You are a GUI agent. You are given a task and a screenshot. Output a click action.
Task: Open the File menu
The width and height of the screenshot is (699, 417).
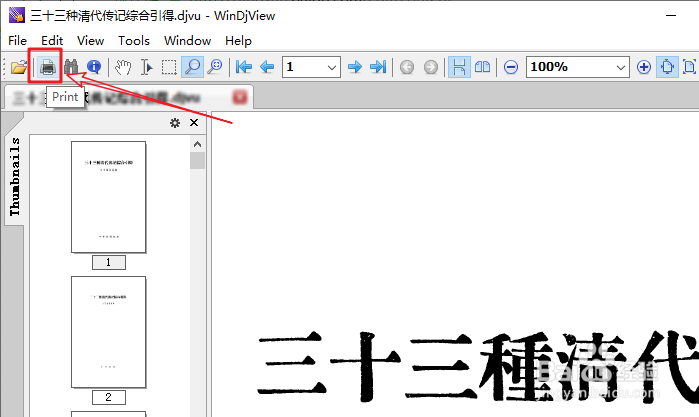[x=17, y=41]
